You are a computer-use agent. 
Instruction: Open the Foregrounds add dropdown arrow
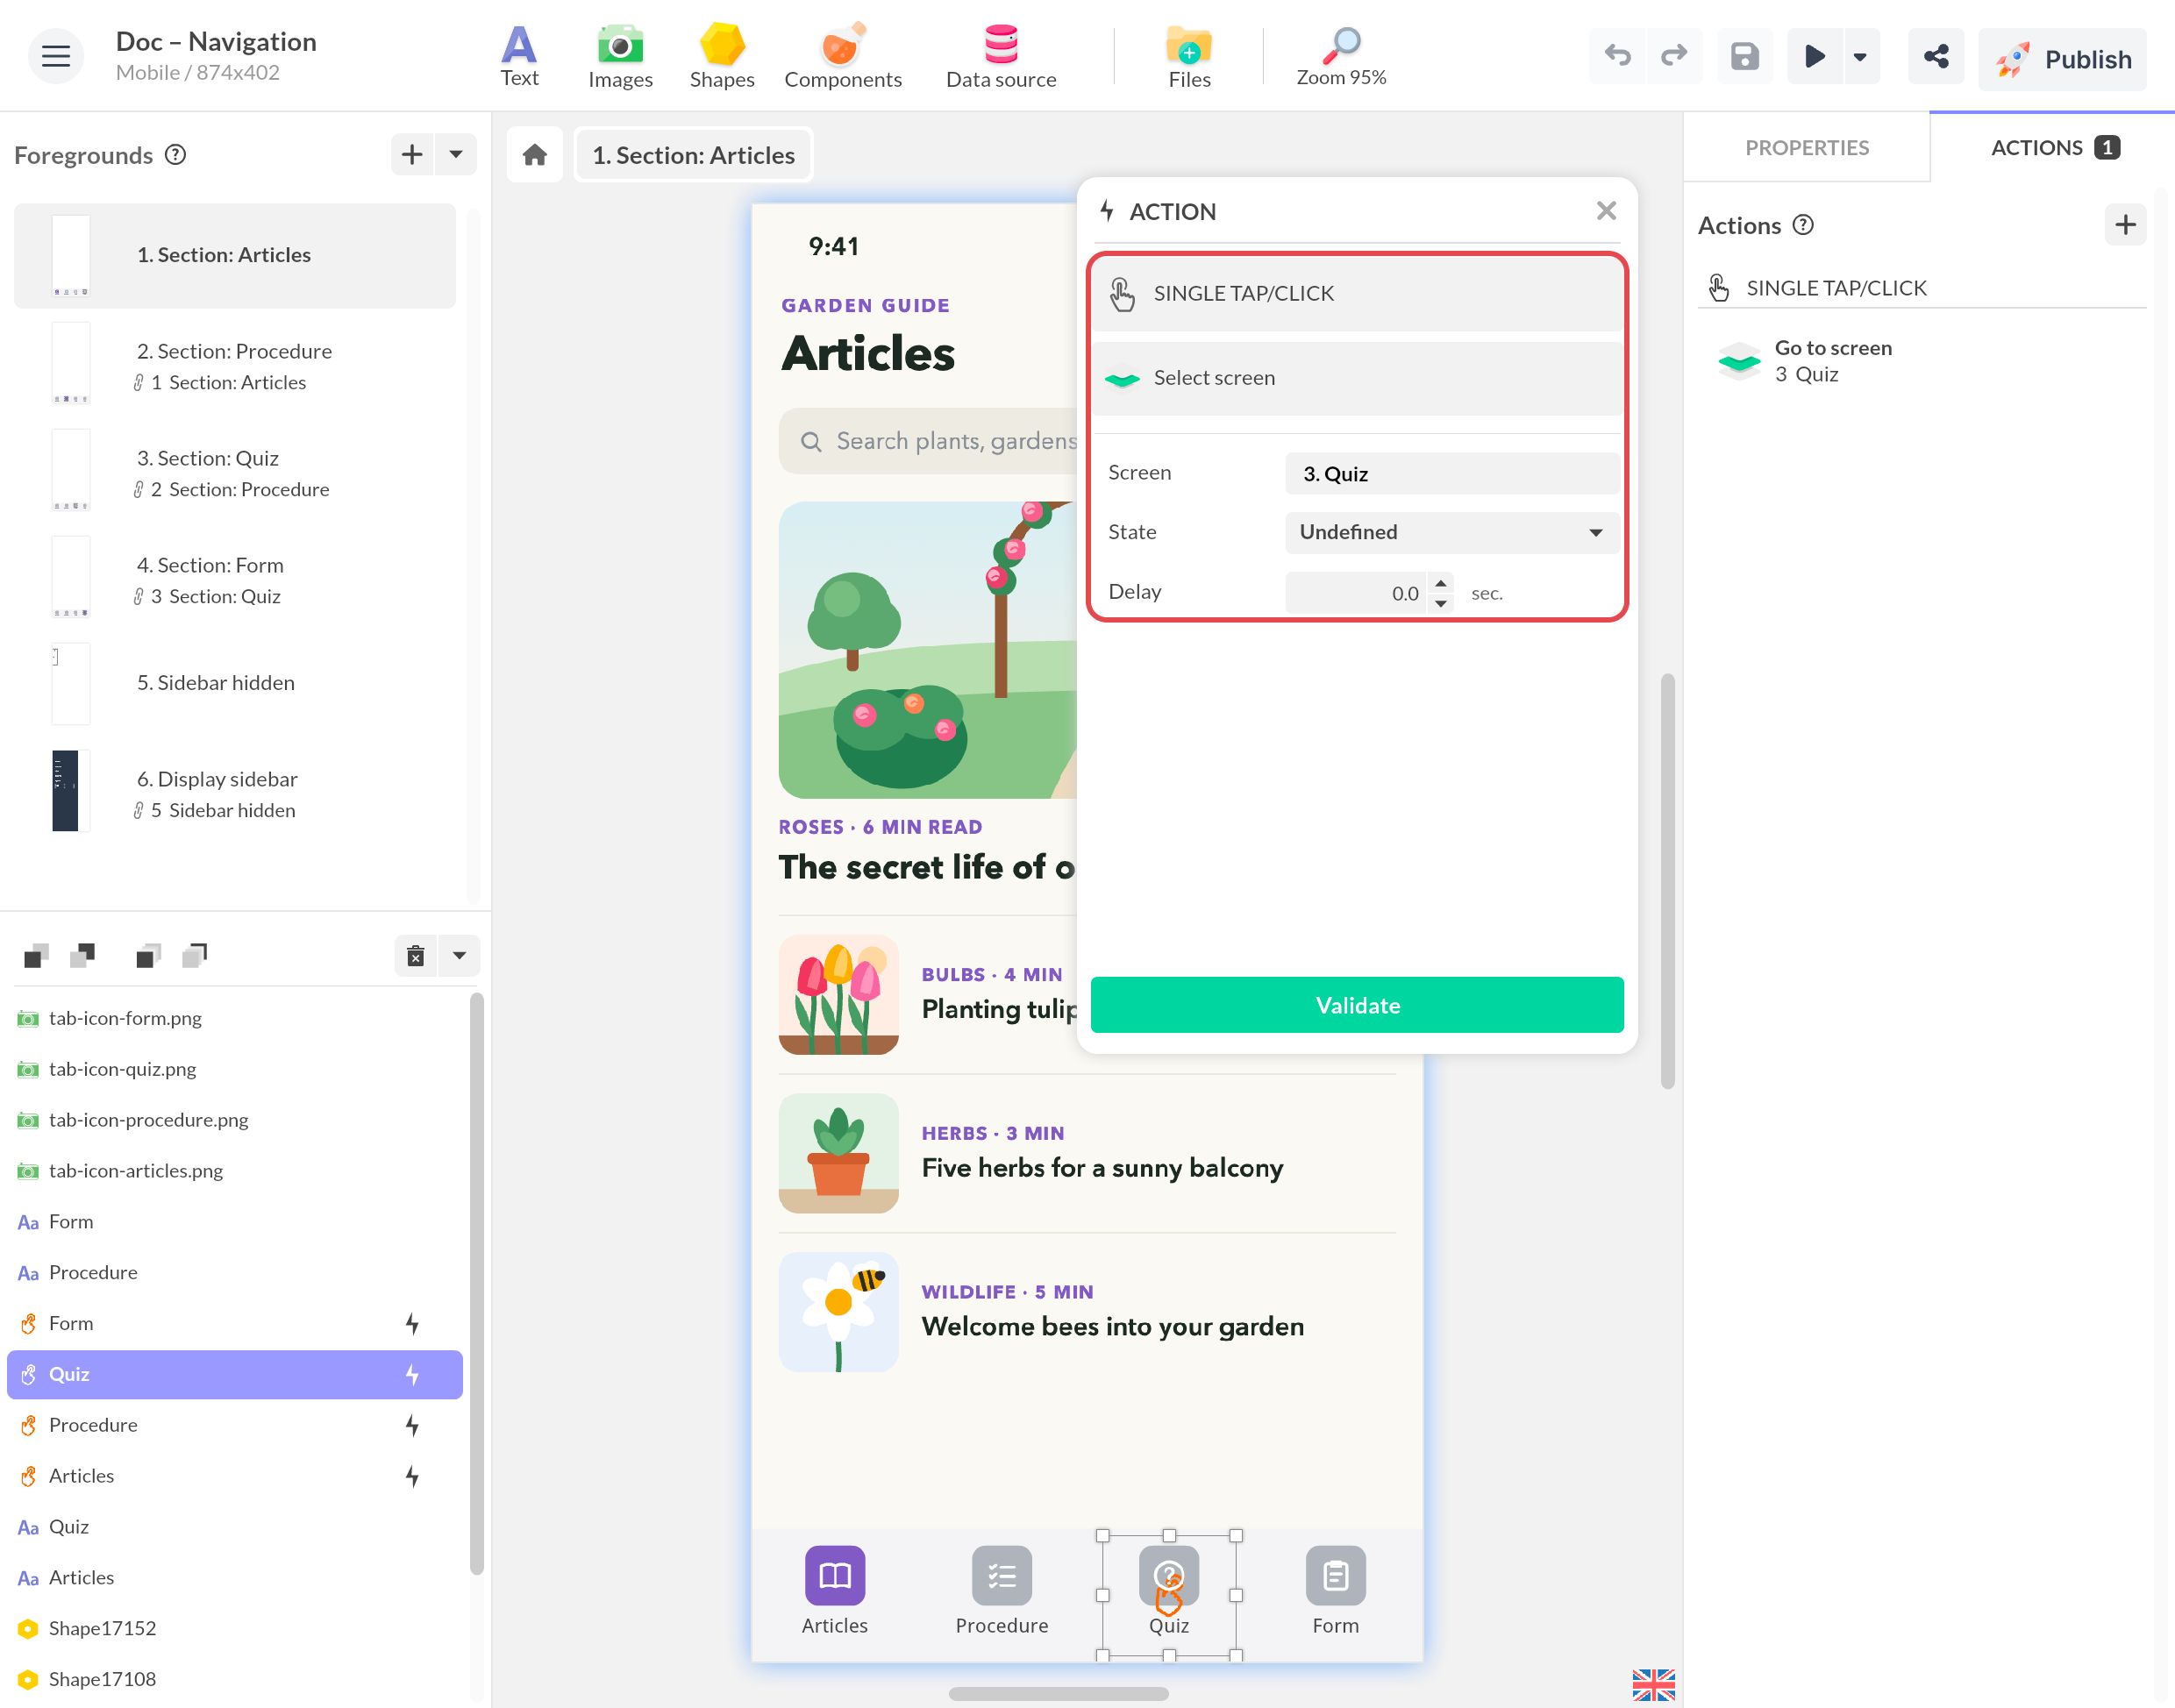coord(456,154)
